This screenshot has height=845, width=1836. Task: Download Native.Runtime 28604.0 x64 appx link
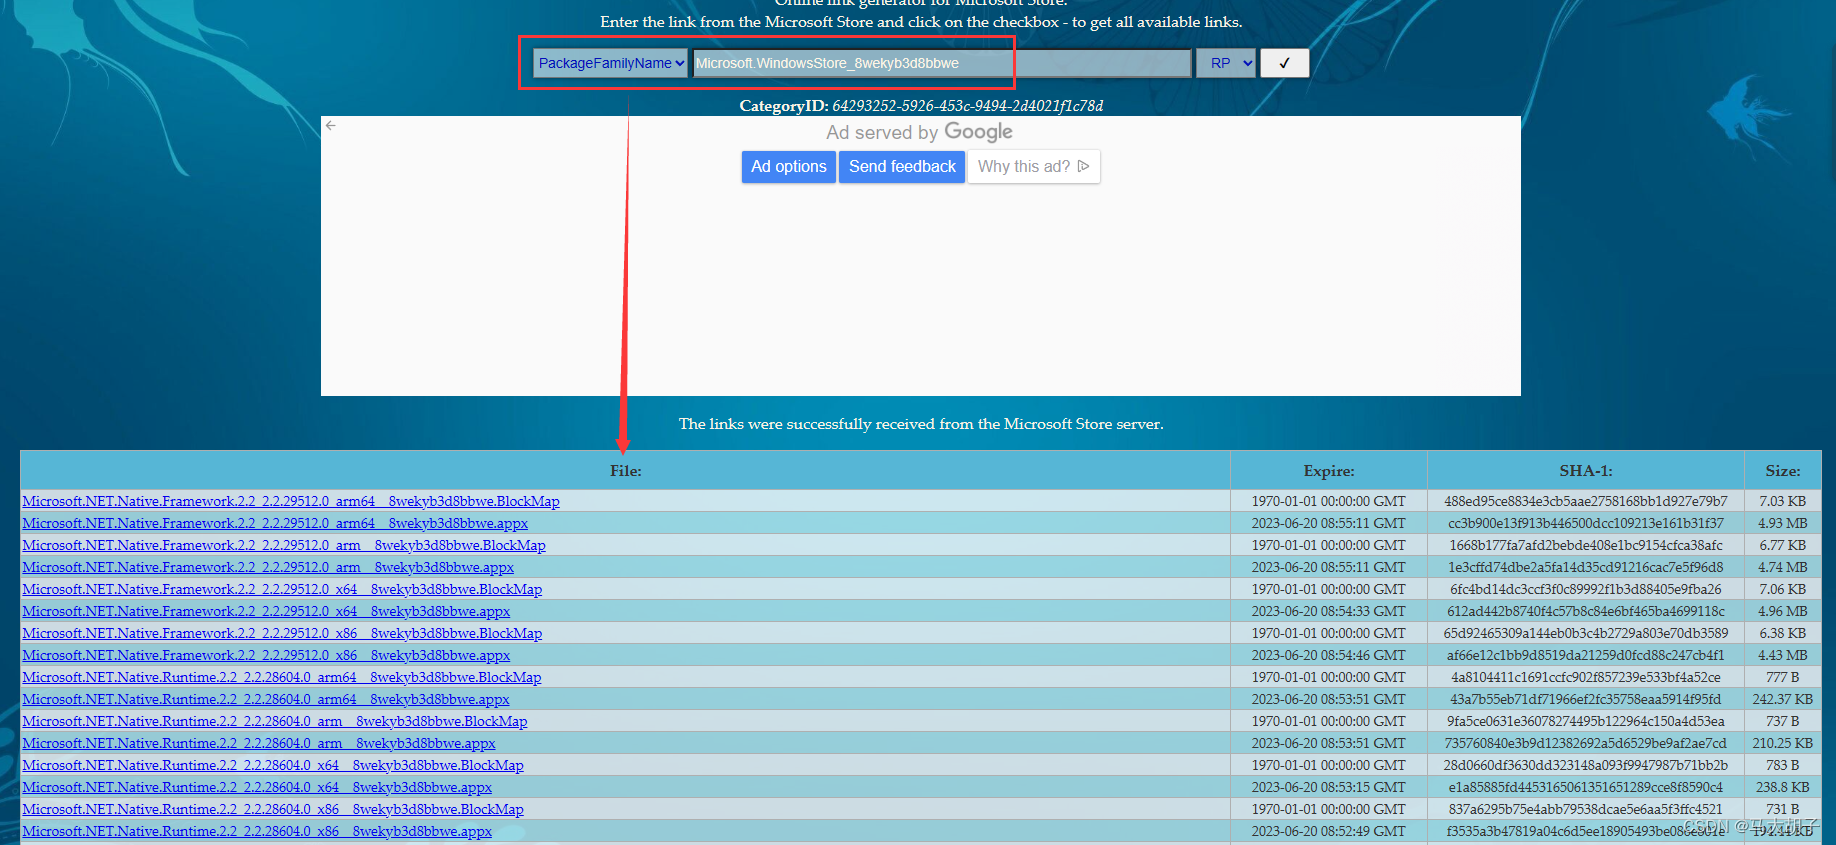tap(257, 787)
